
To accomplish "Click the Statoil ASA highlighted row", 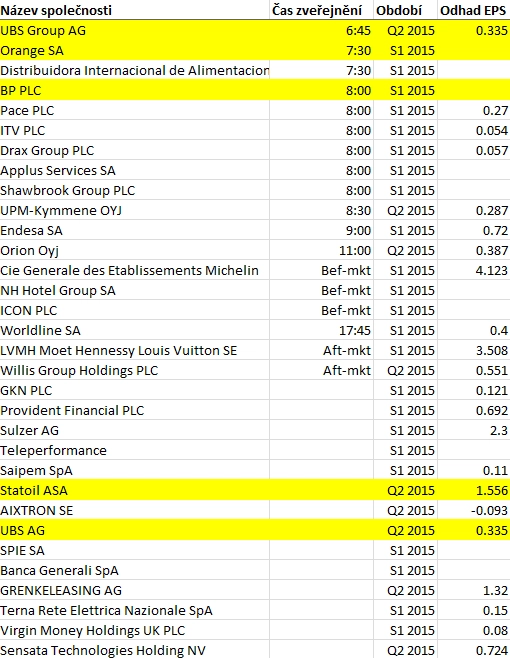I will (255, 490).
